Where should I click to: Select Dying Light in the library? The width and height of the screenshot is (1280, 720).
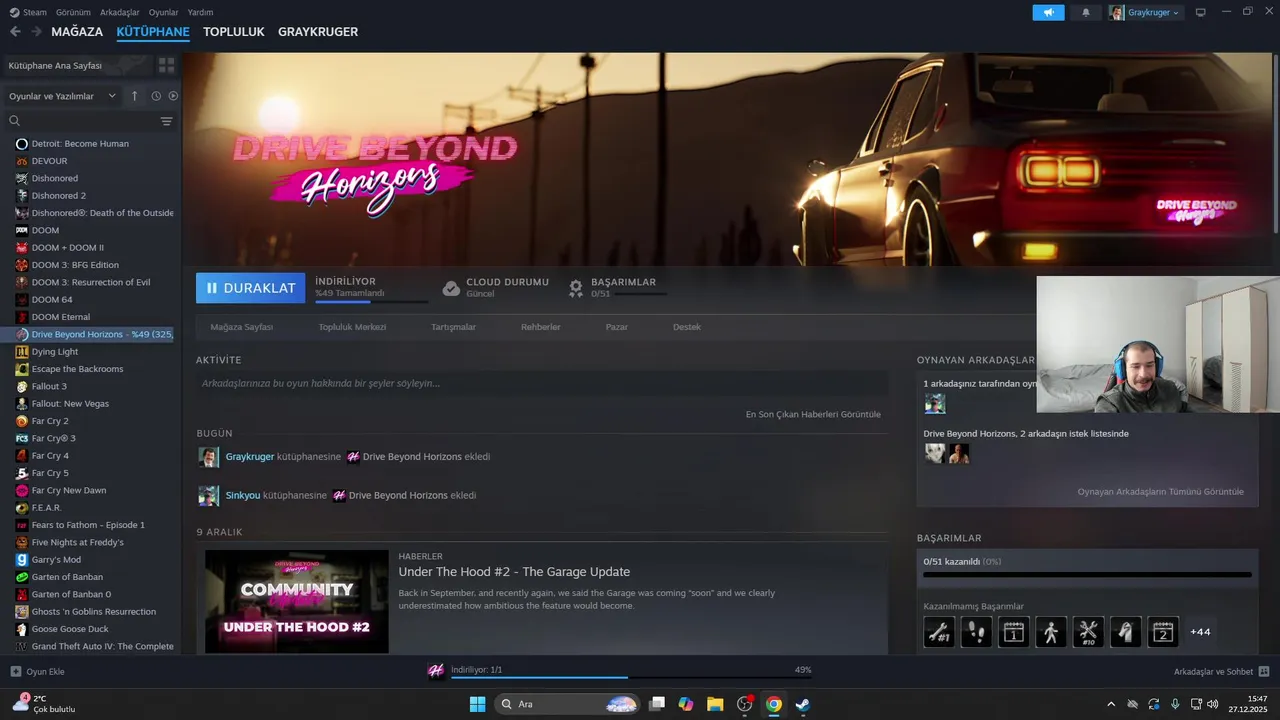[x=54, y=352]
